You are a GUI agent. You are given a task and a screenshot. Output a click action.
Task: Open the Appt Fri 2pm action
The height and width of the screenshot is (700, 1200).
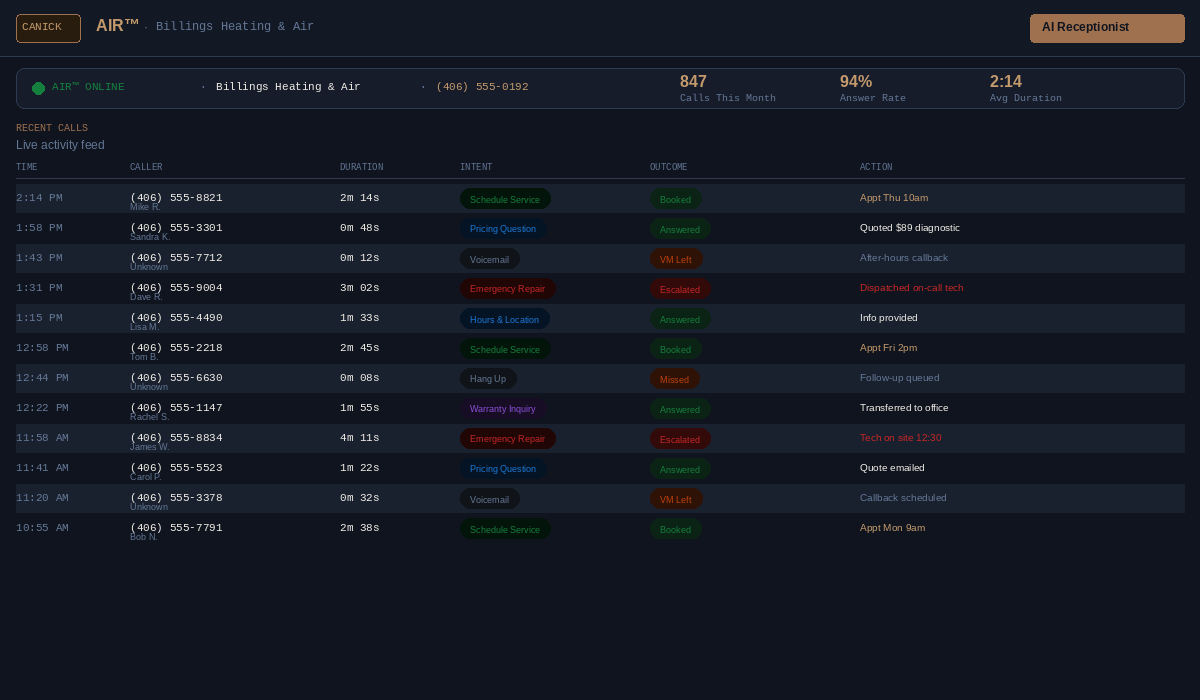click(x=888, y=348)
